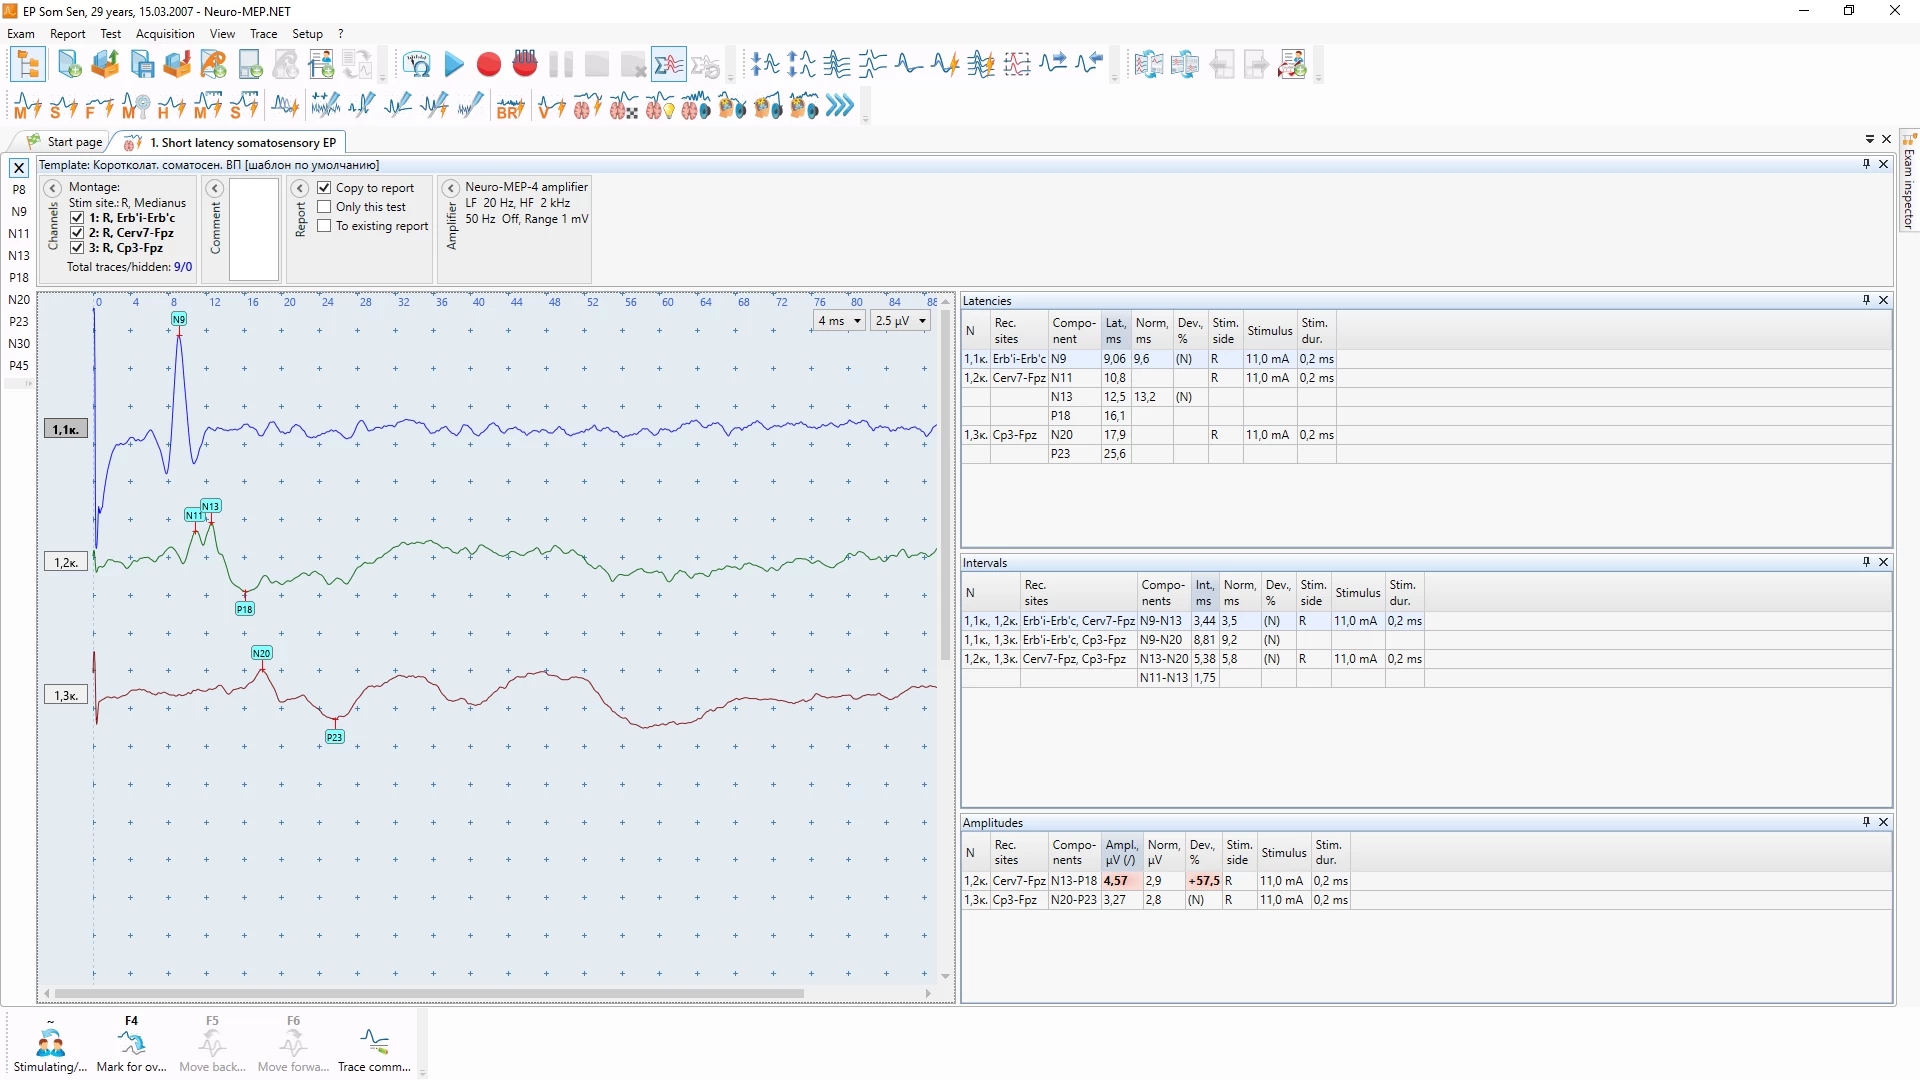The height and width of the screenshot is (1080, 1920).
Task: Toggle the 'Copy to report' checkbox
Action: pyautogui.click(x=324, y=188)
